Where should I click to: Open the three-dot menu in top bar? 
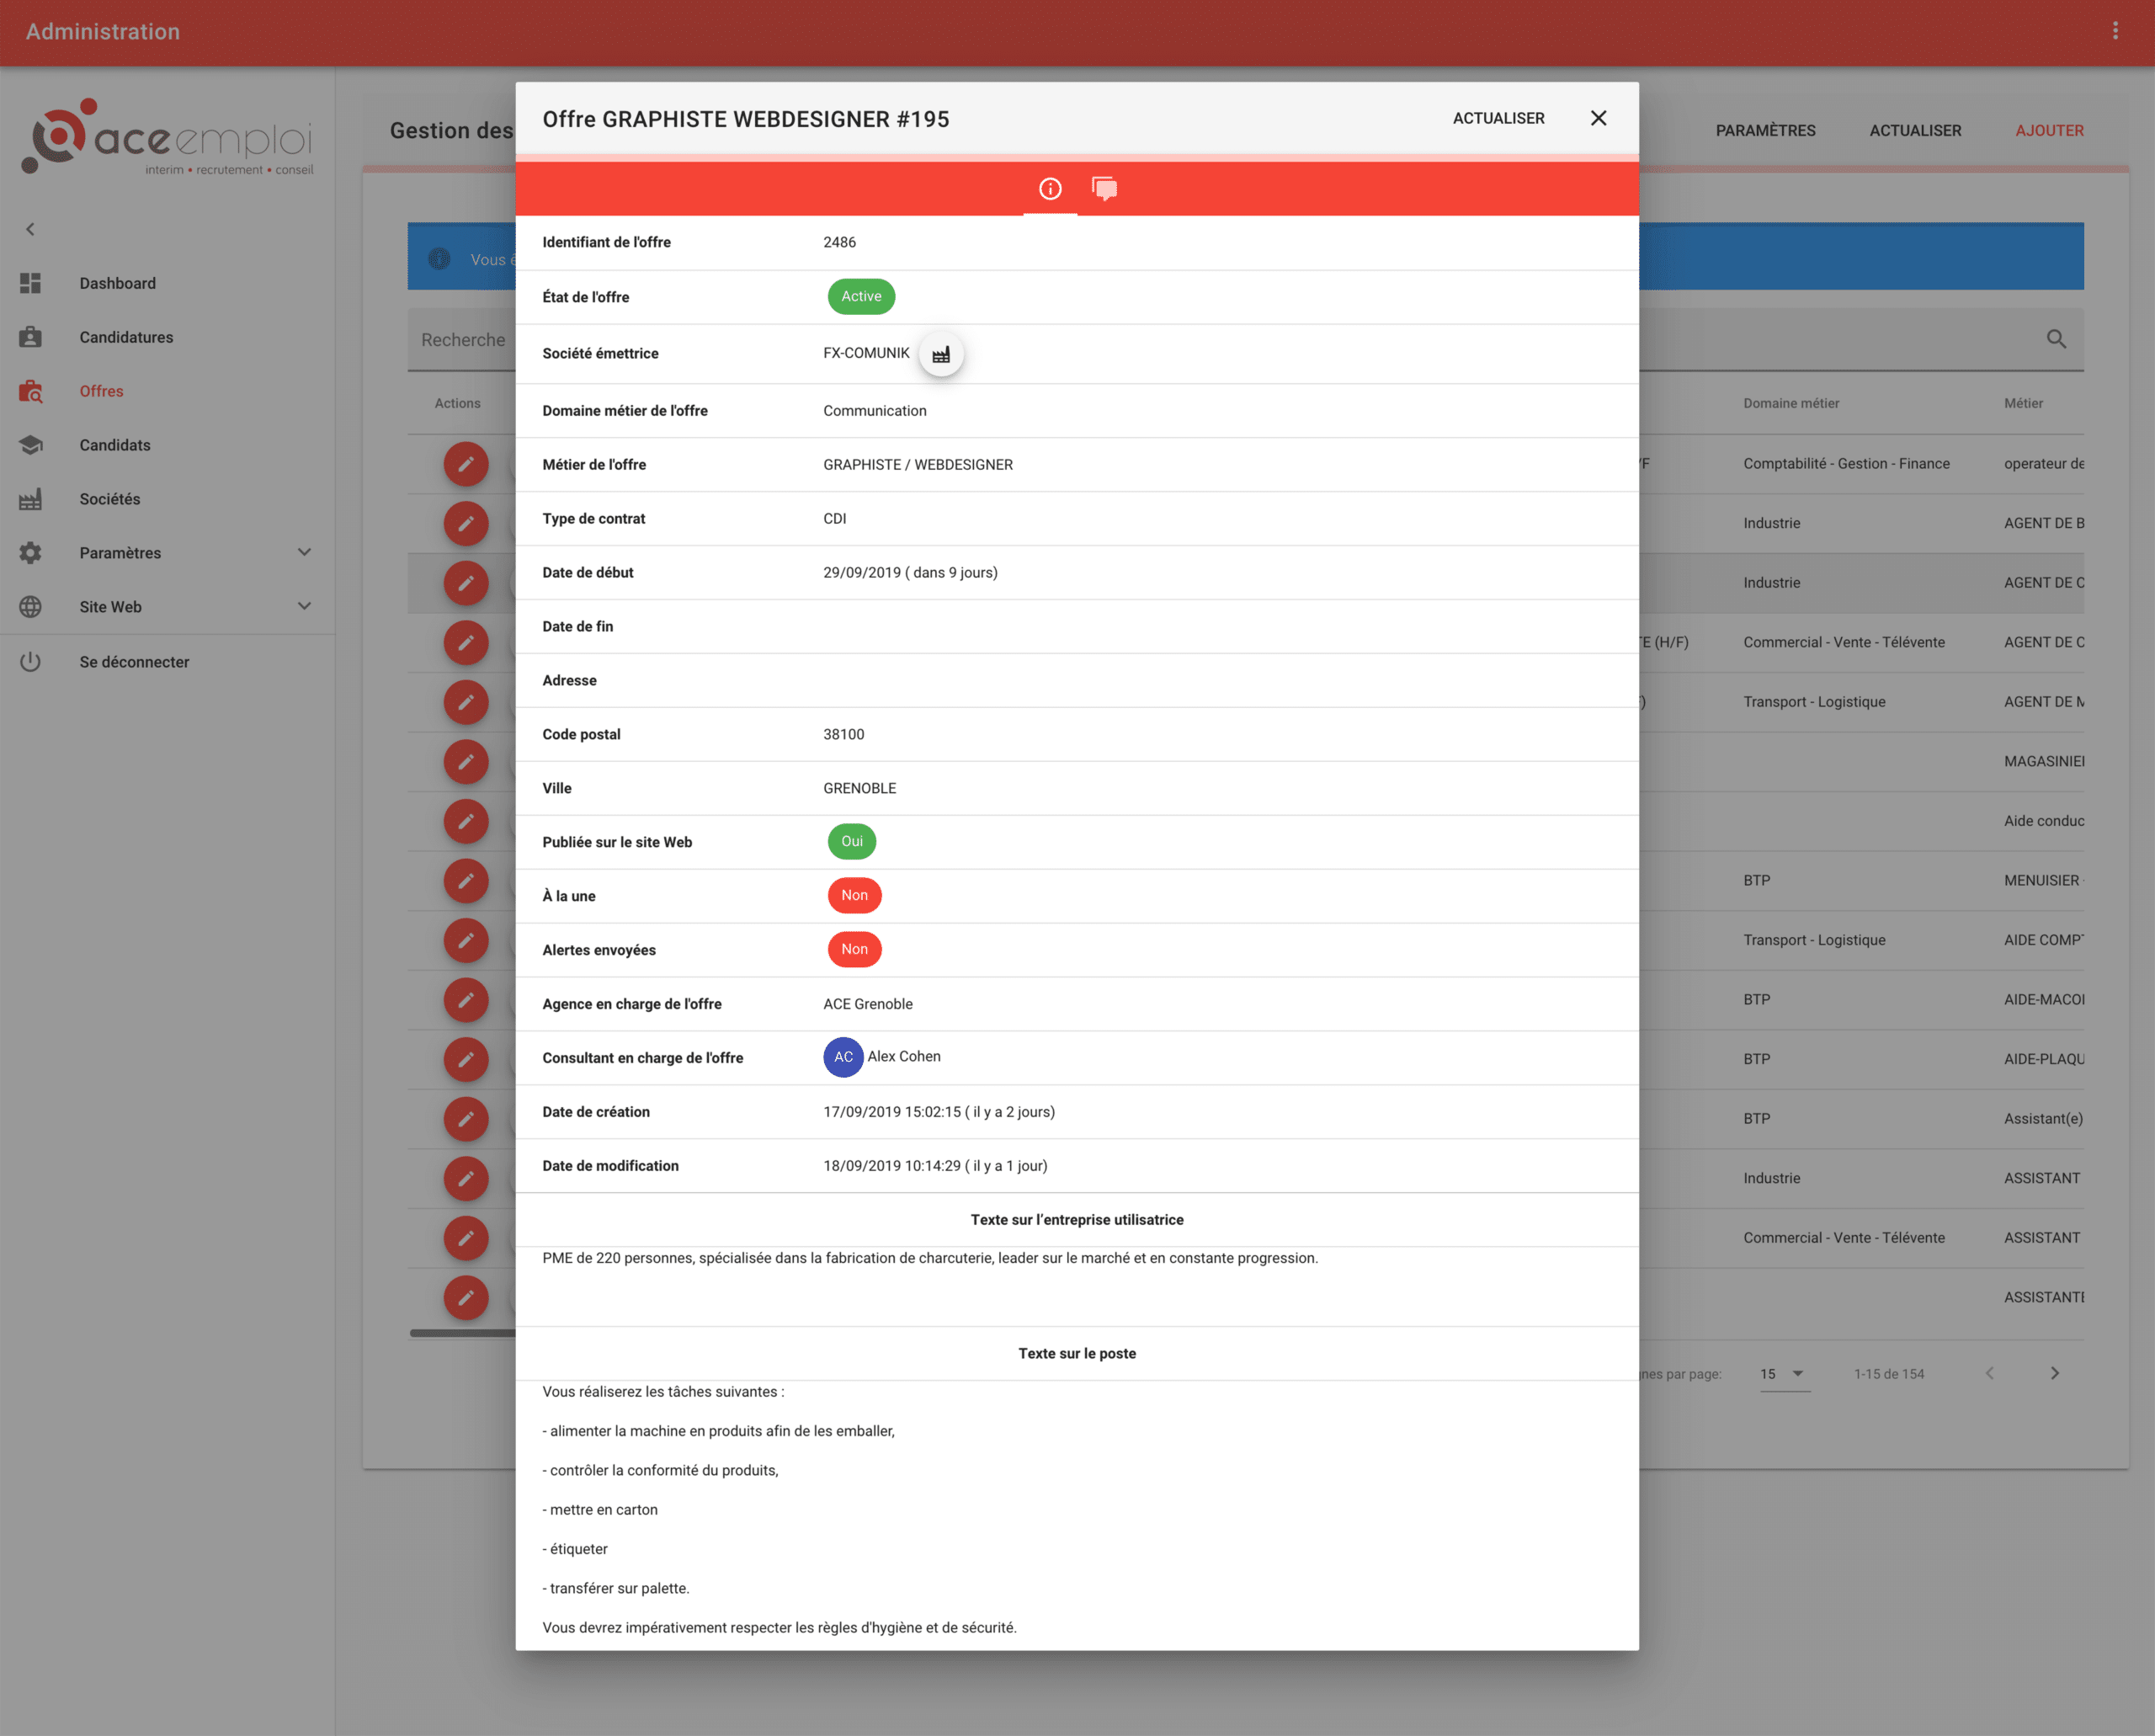[2115, 31]
